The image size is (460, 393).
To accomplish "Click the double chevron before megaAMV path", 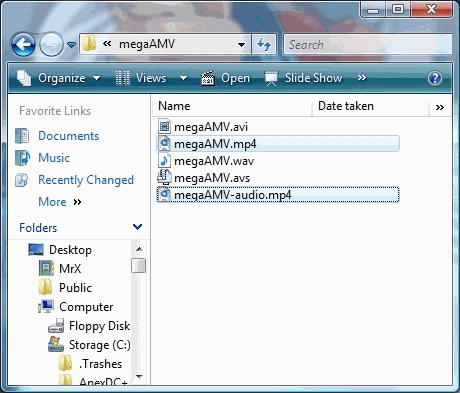I will pyautogui.click(x=107, y=44).
